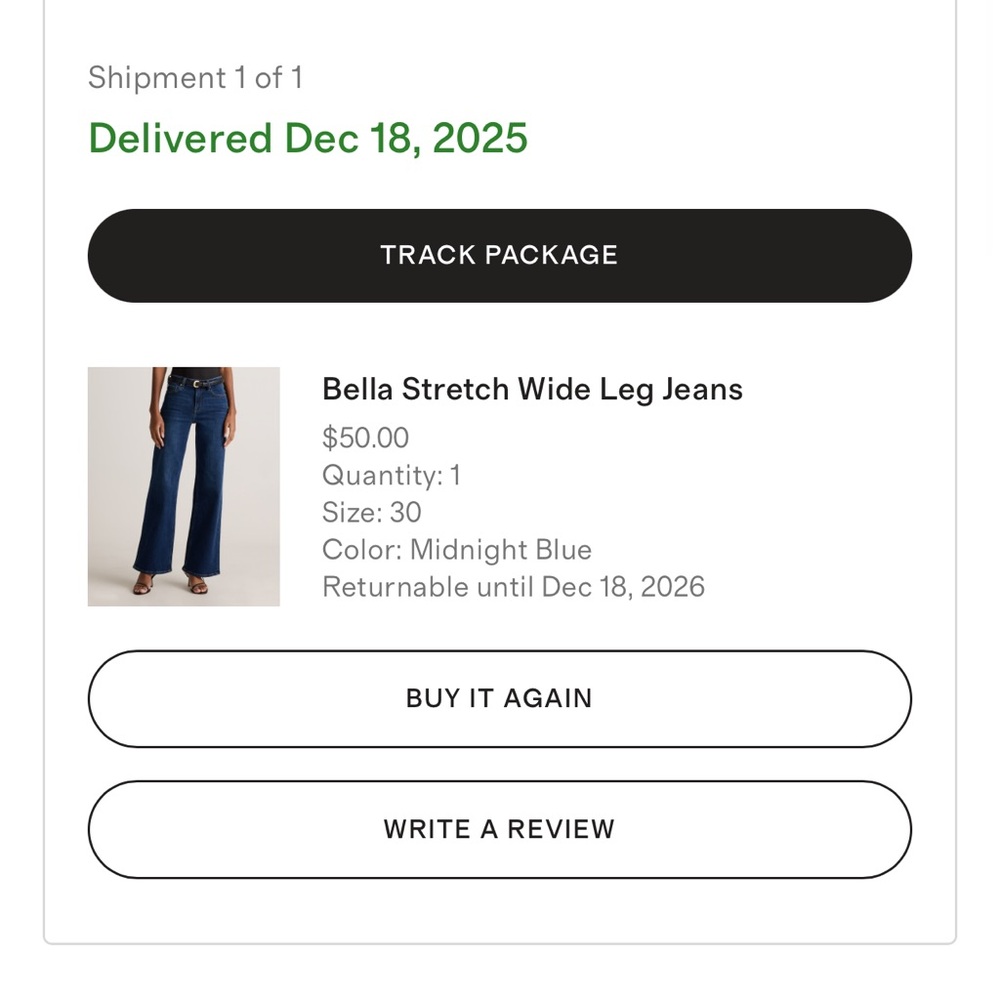
Task: Click the $50.00 price label
Action: coord(366,437)
